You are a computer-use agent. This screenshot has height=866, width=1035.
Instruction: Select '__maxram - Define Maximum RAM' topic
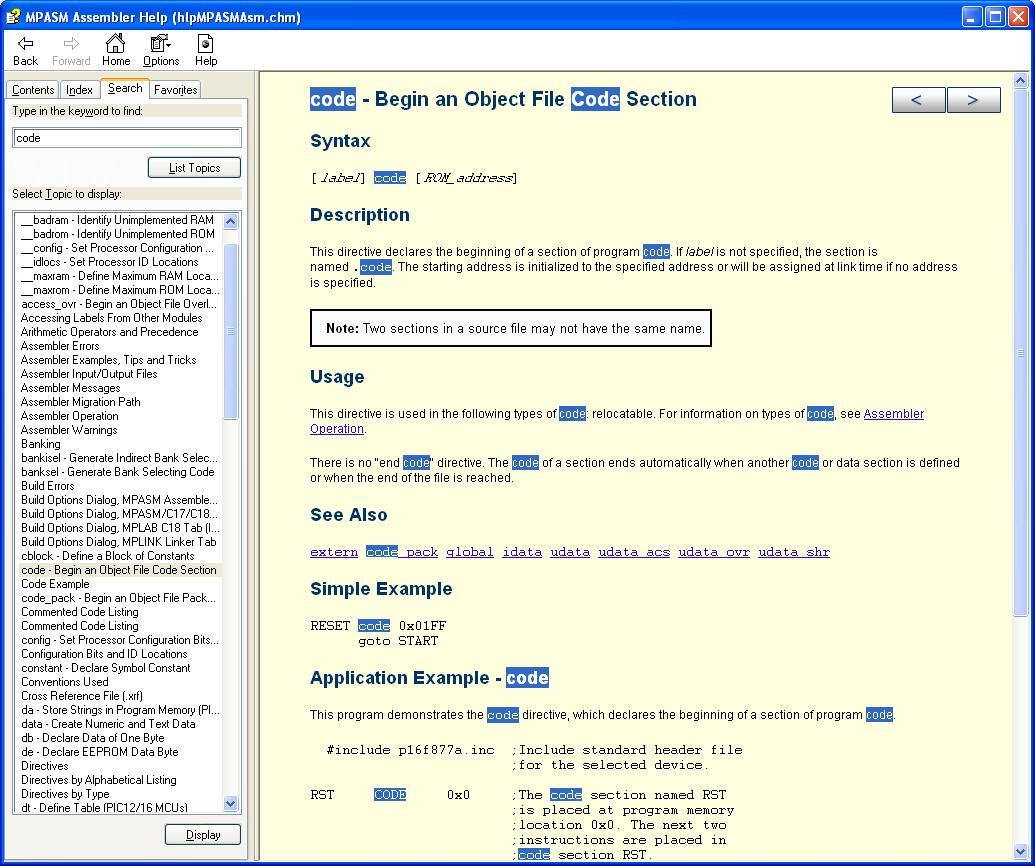119,276
